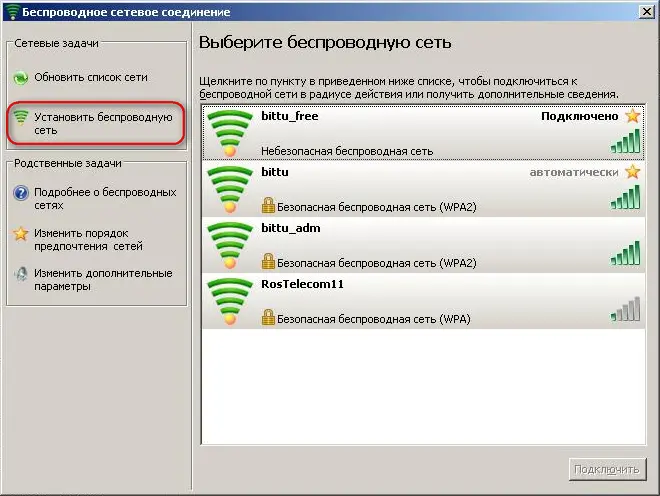Open 'Установить беспроводную сеть' link
The width and height of the screenshot is (660, 496).
pos(103,123)
